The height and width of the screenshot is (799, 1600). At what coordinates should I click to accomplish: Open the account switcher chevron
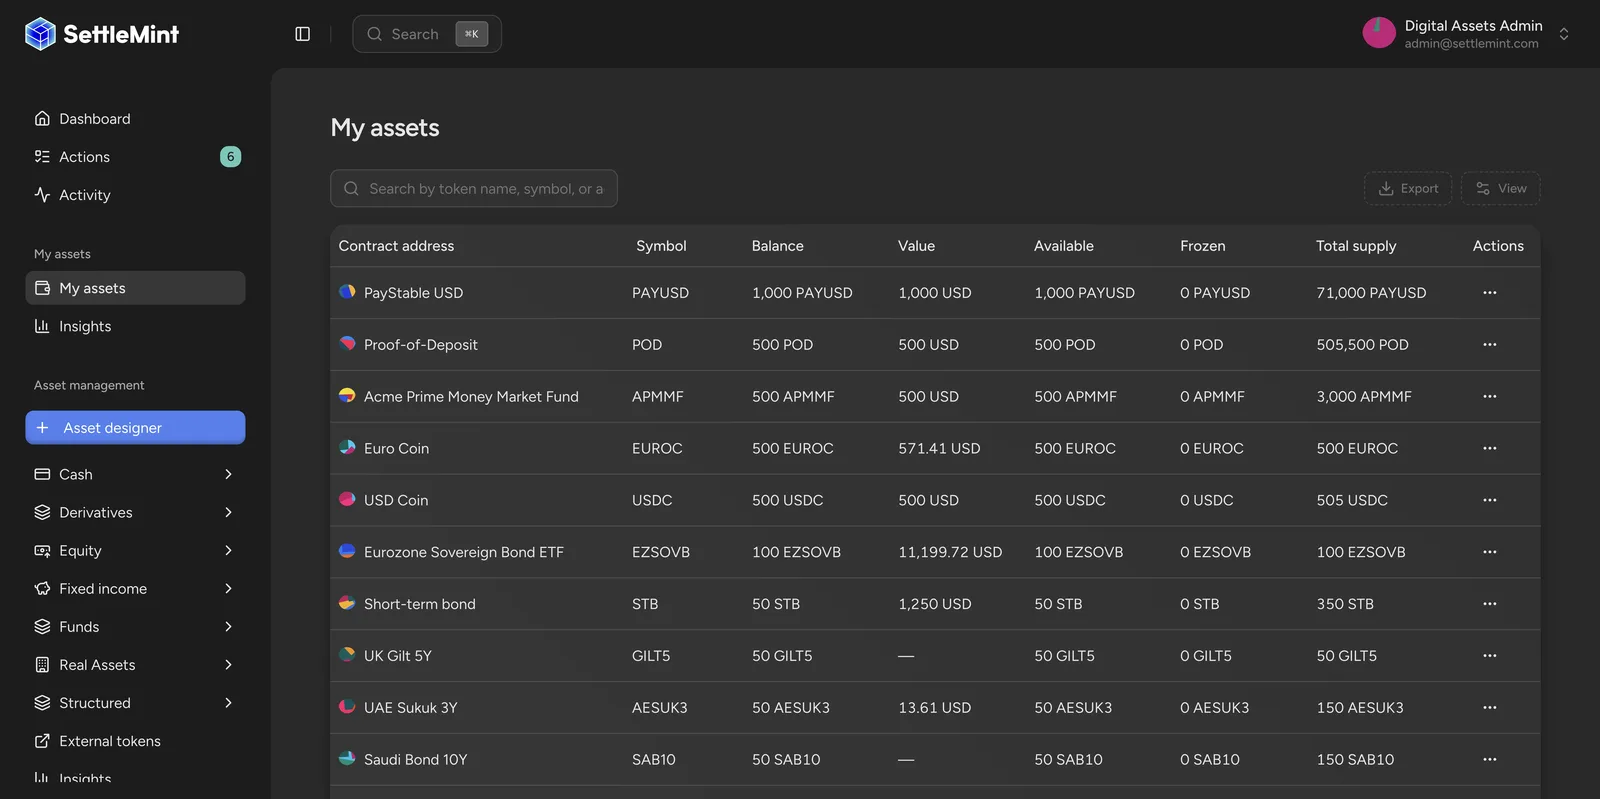[1564, 34]
